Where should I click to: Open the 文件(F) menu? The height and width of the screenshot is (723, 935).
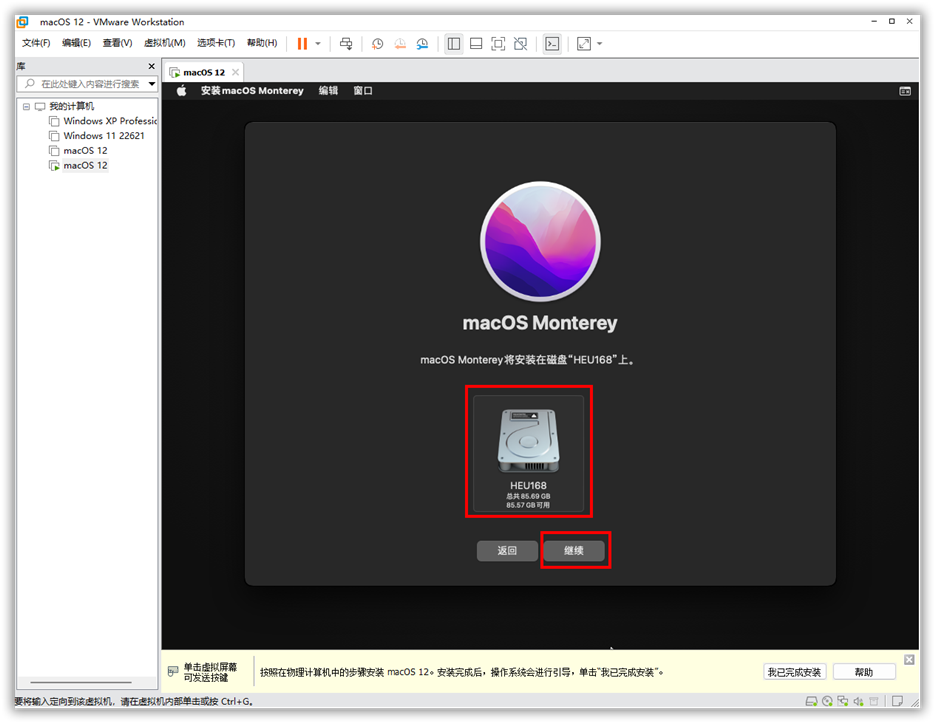36,43
